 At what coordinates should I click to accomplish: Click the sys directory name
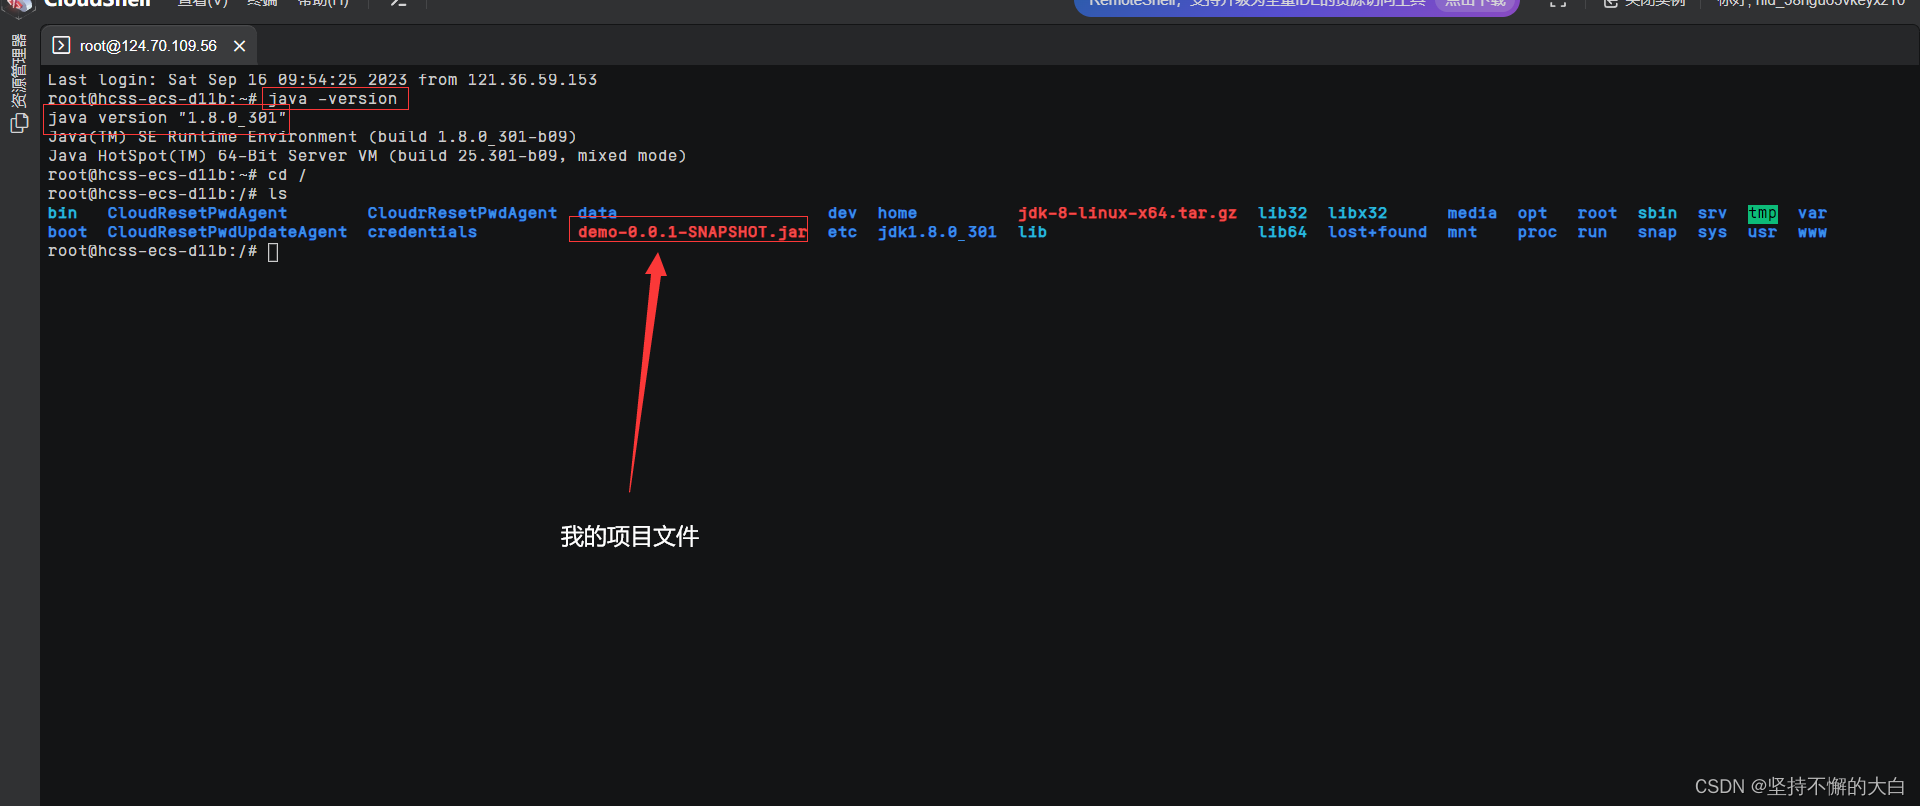tap(1712, 232)
